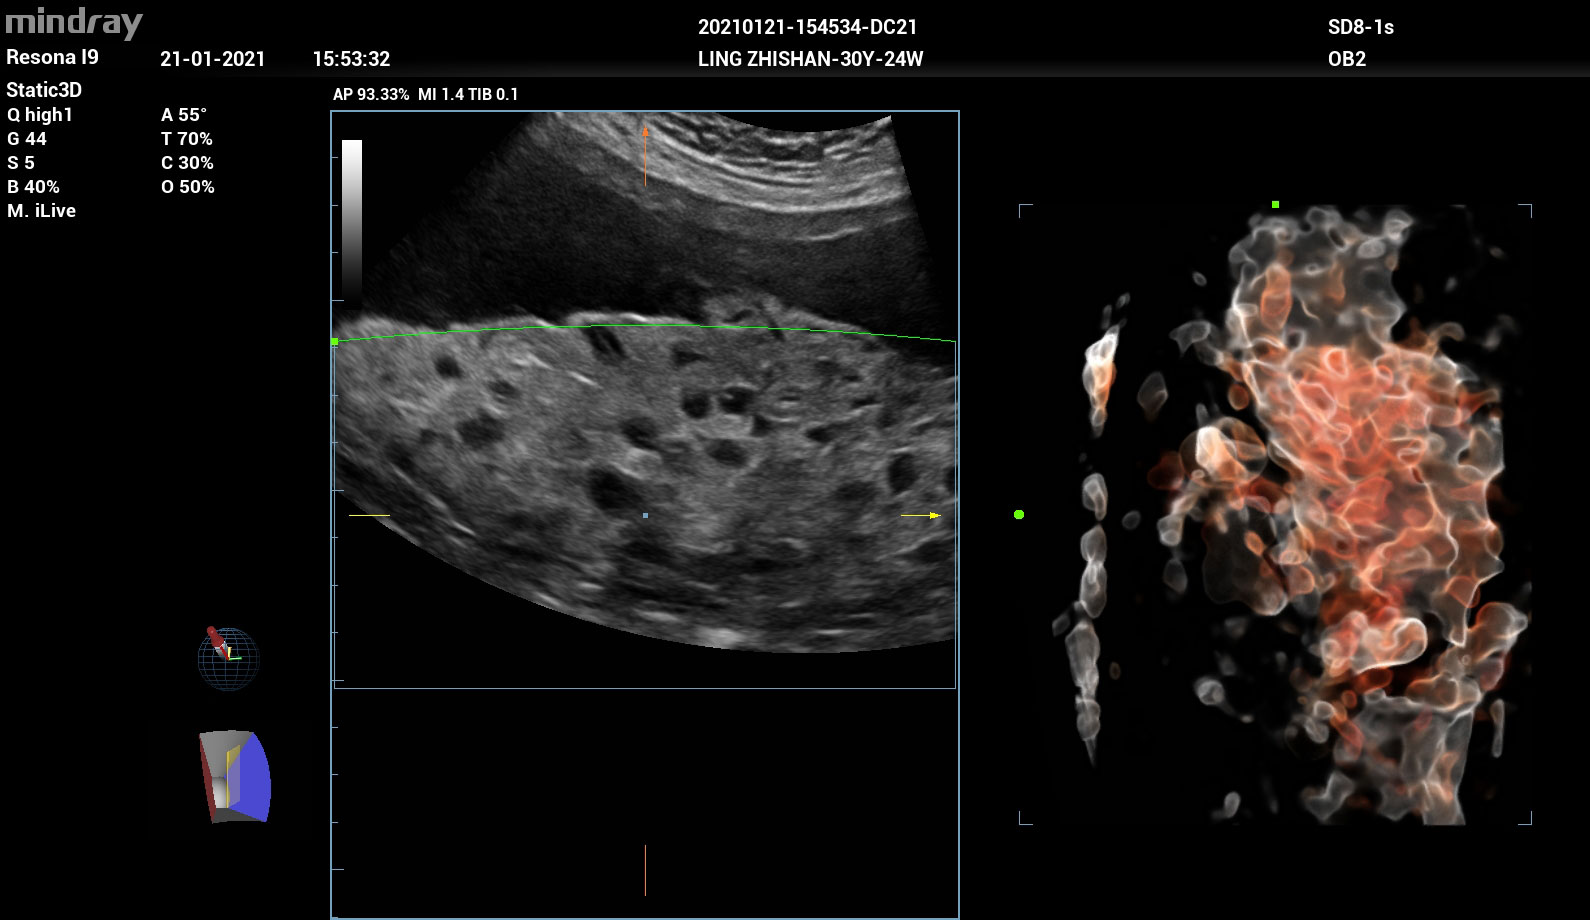The width and height of the screenshot is (1590, 920).
Task: Click the OB2 exam preset label
Action: [1346, 59]
